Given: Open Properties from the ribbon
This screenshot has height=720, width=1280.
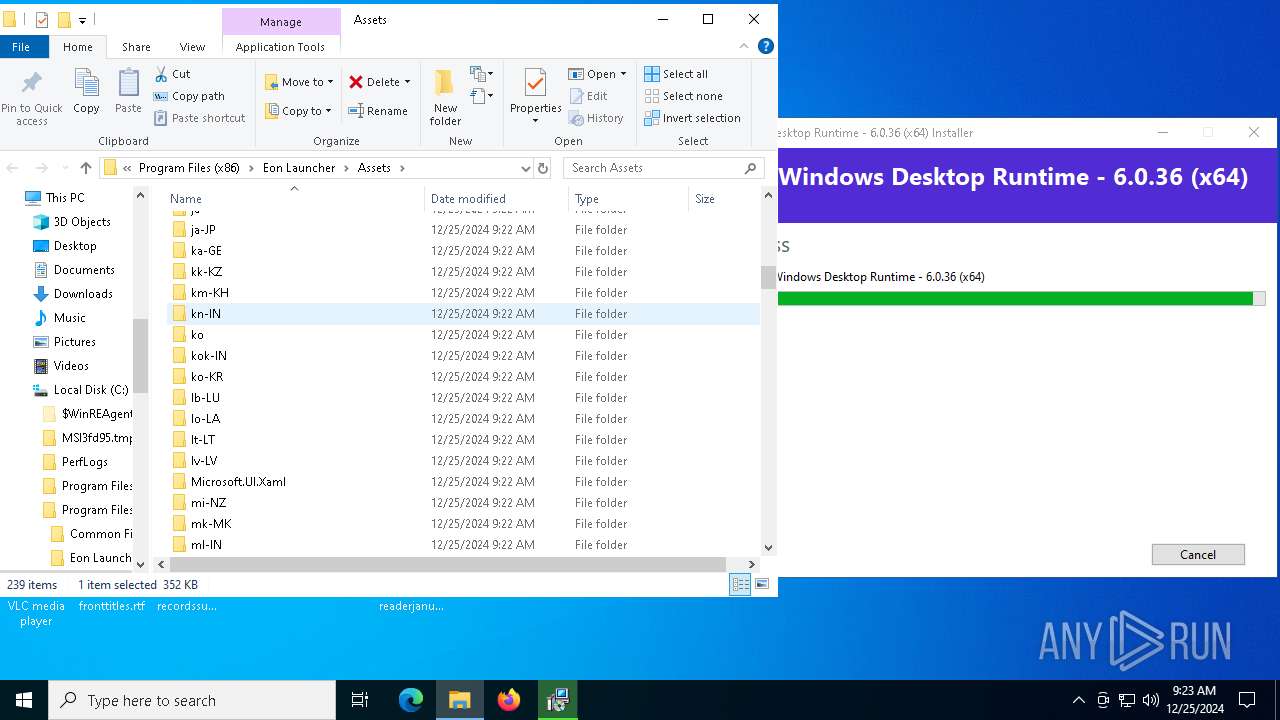Looking at the screenshot, I should pos(536,97).
